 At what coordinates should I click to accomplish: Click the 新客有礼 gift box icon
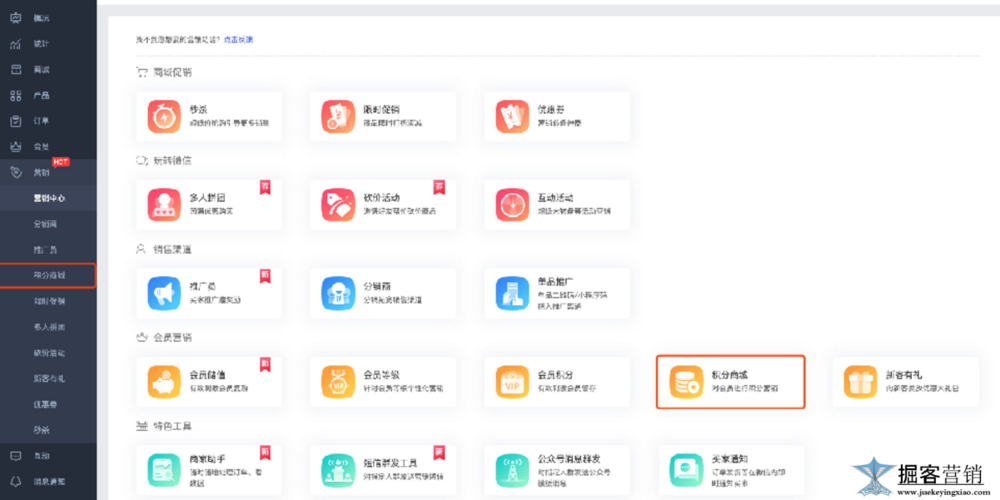[x=859, y=381]
